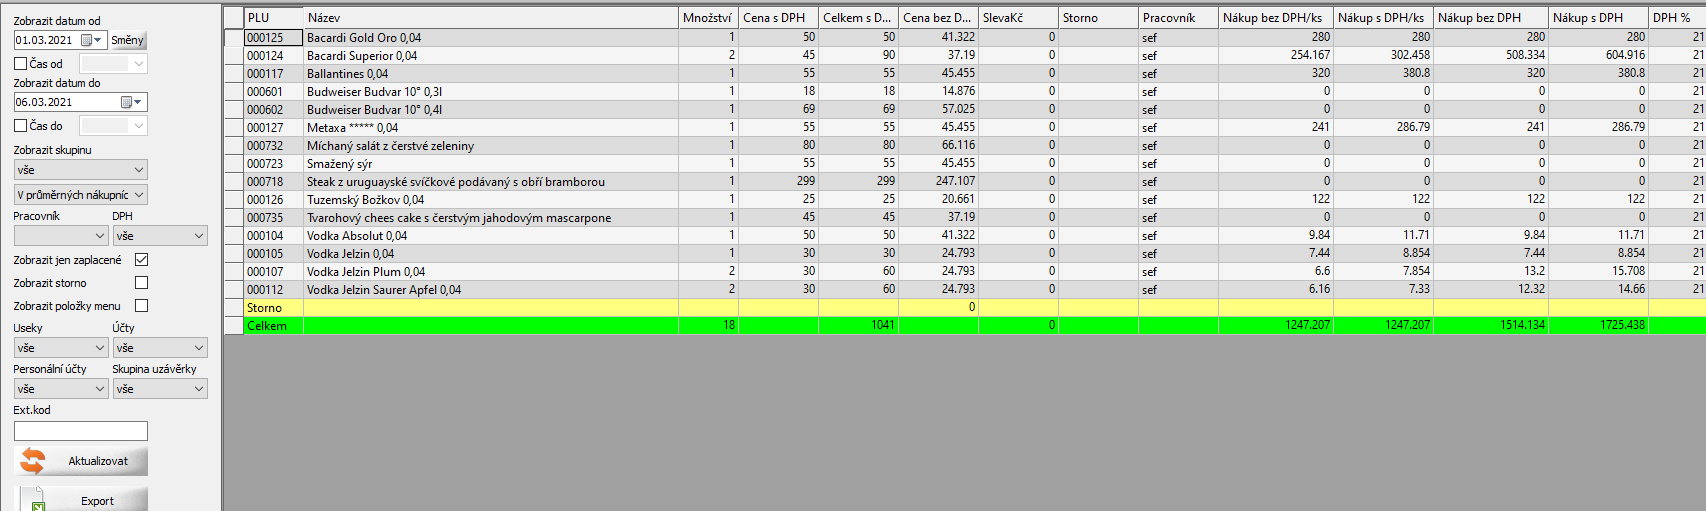
Task: Open calendar picker for start date
Action: (91, 40)
